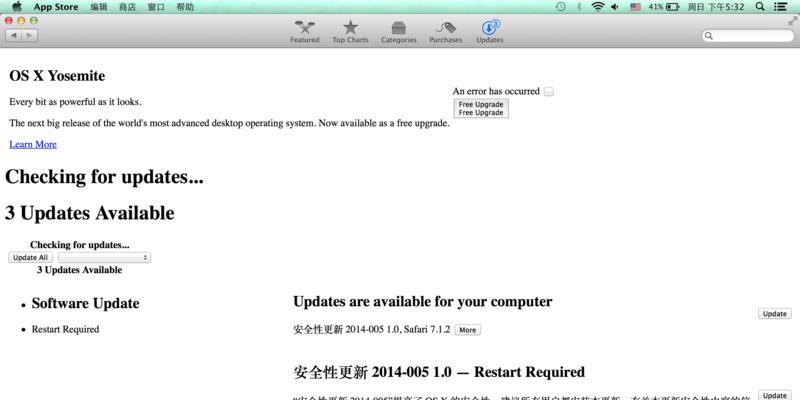Image resolution: width=800 pixels, height=400 pixels.
Task: Click the More button after Safari 7.1.2
Action: point(467,330)
